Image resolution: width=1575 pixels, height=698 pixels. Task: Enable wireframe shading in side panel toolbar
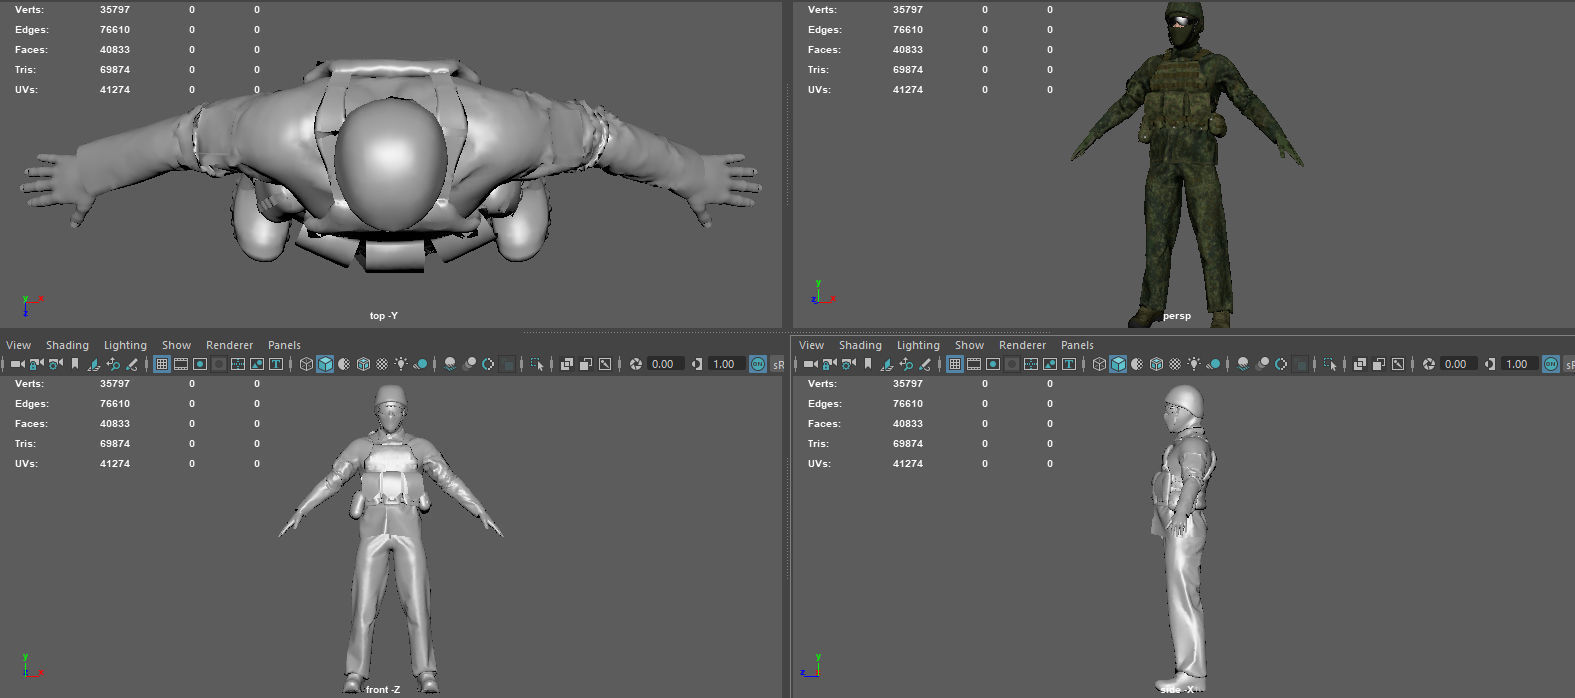click(1099, 364)
